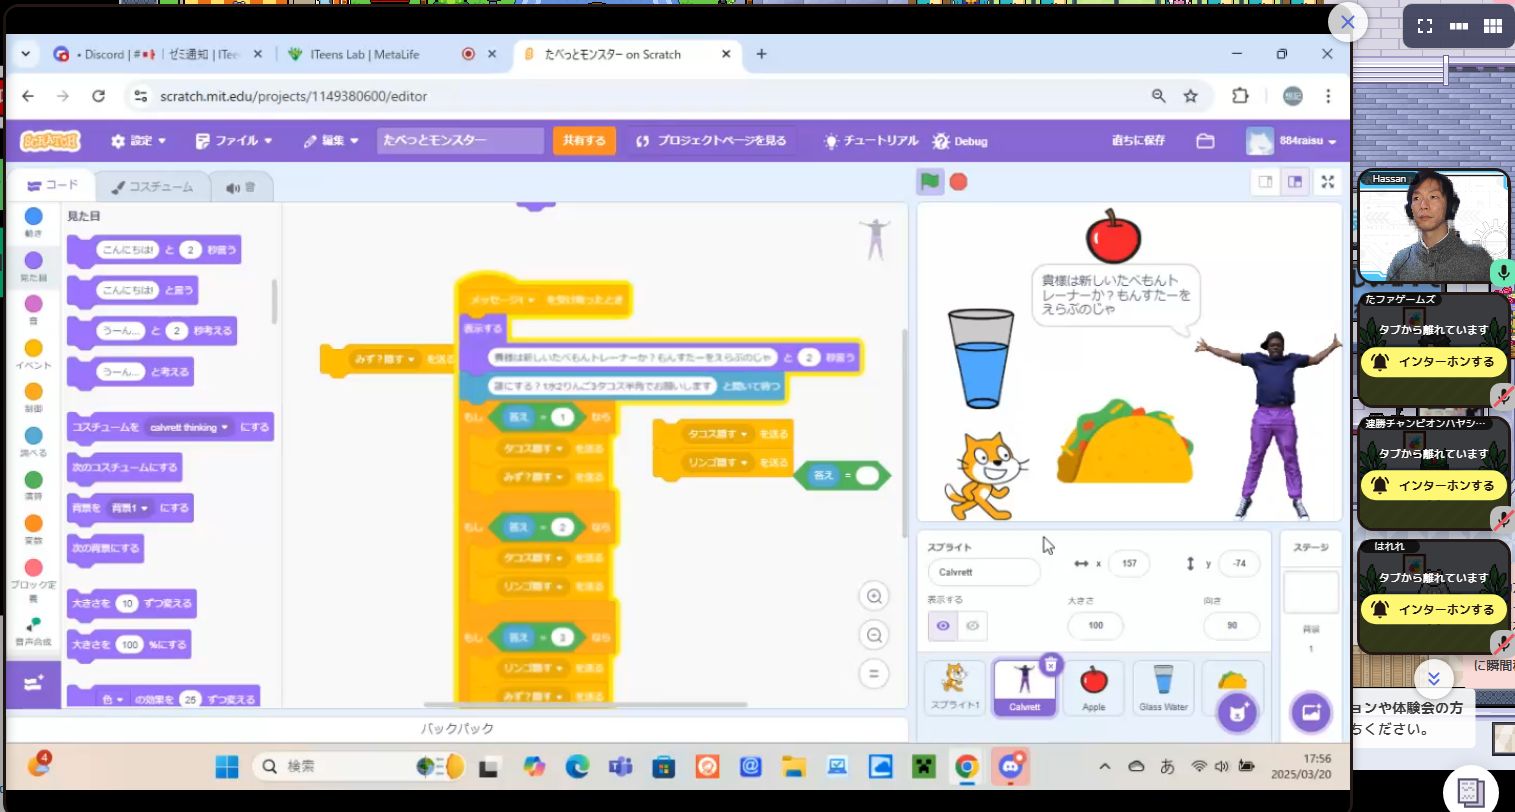Viewport: 1515px width, 812px height.
Task: Select the 見た目 purple category circle
Action: click(x=33, y=262)
